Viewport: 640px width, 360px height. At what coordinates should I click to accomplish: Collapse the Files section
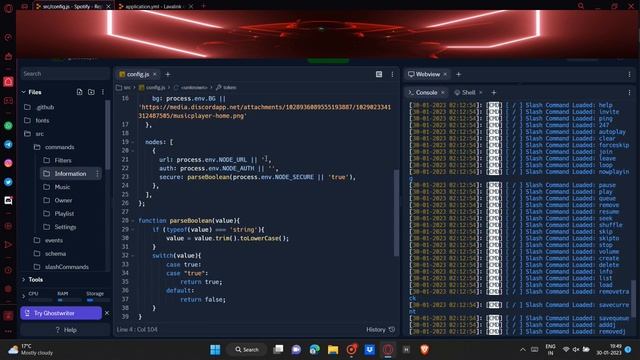coord(23,92)
